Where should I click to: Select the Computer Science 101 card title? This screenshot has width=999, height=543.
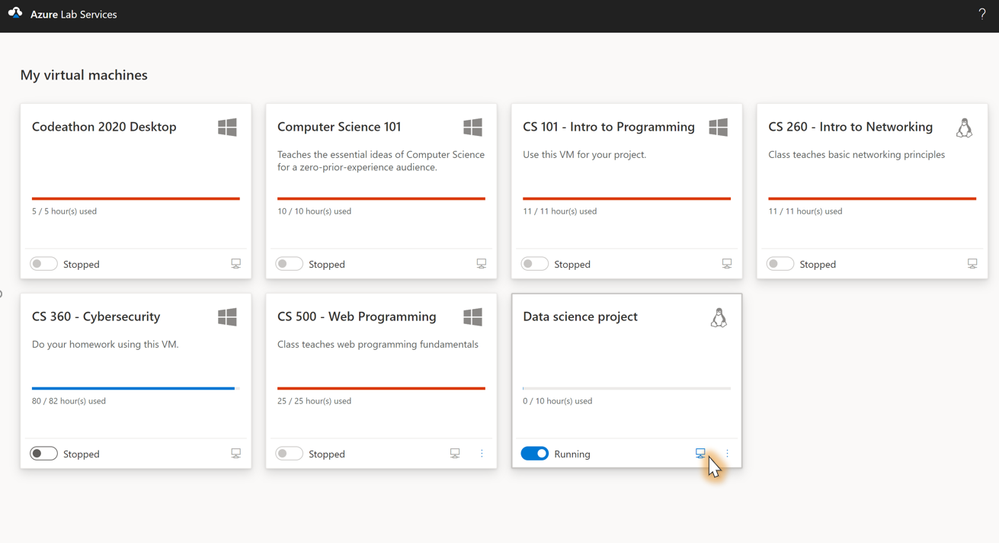tap(339, 127)
